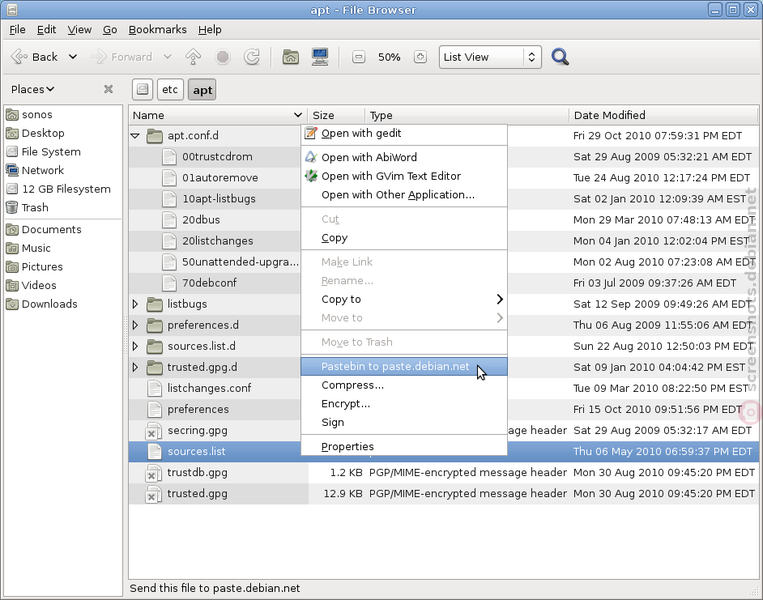Screen dimensions: 763x600
Task: Select the listchanges.conf file
Action: 209,388
